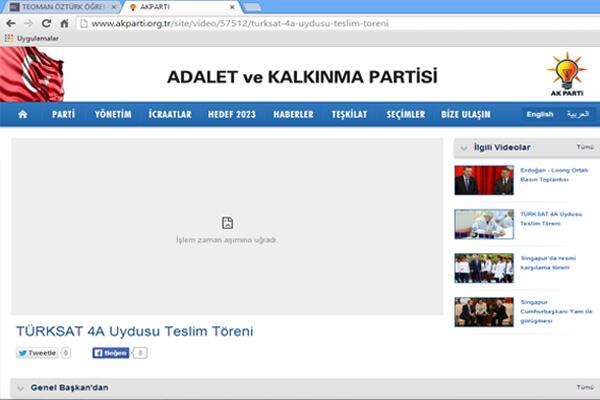Open the BİZE ULAŞIN menu
The height and width of the screenshot is (400, 600).
[x=466, y=114]
